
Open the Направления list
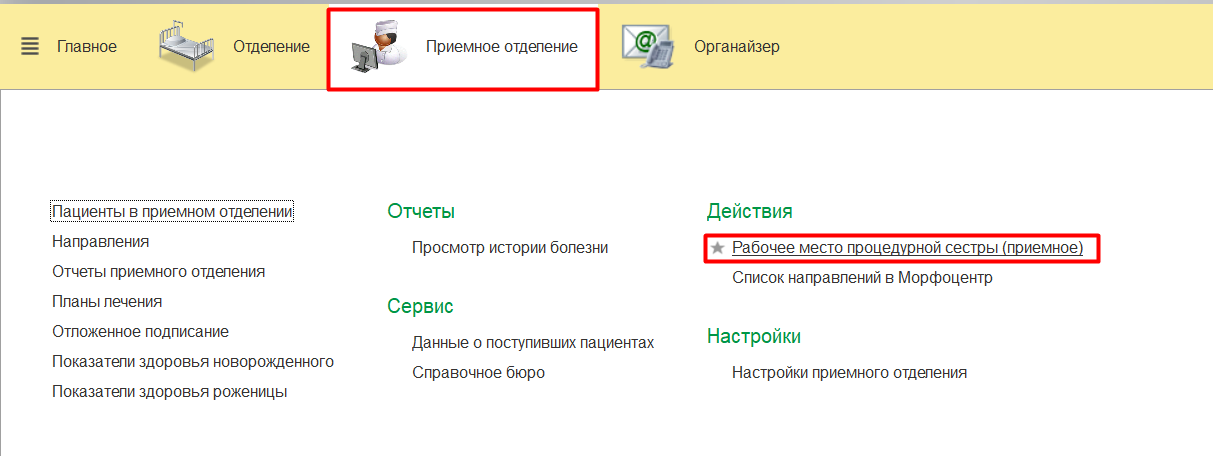tap(100, 241)
